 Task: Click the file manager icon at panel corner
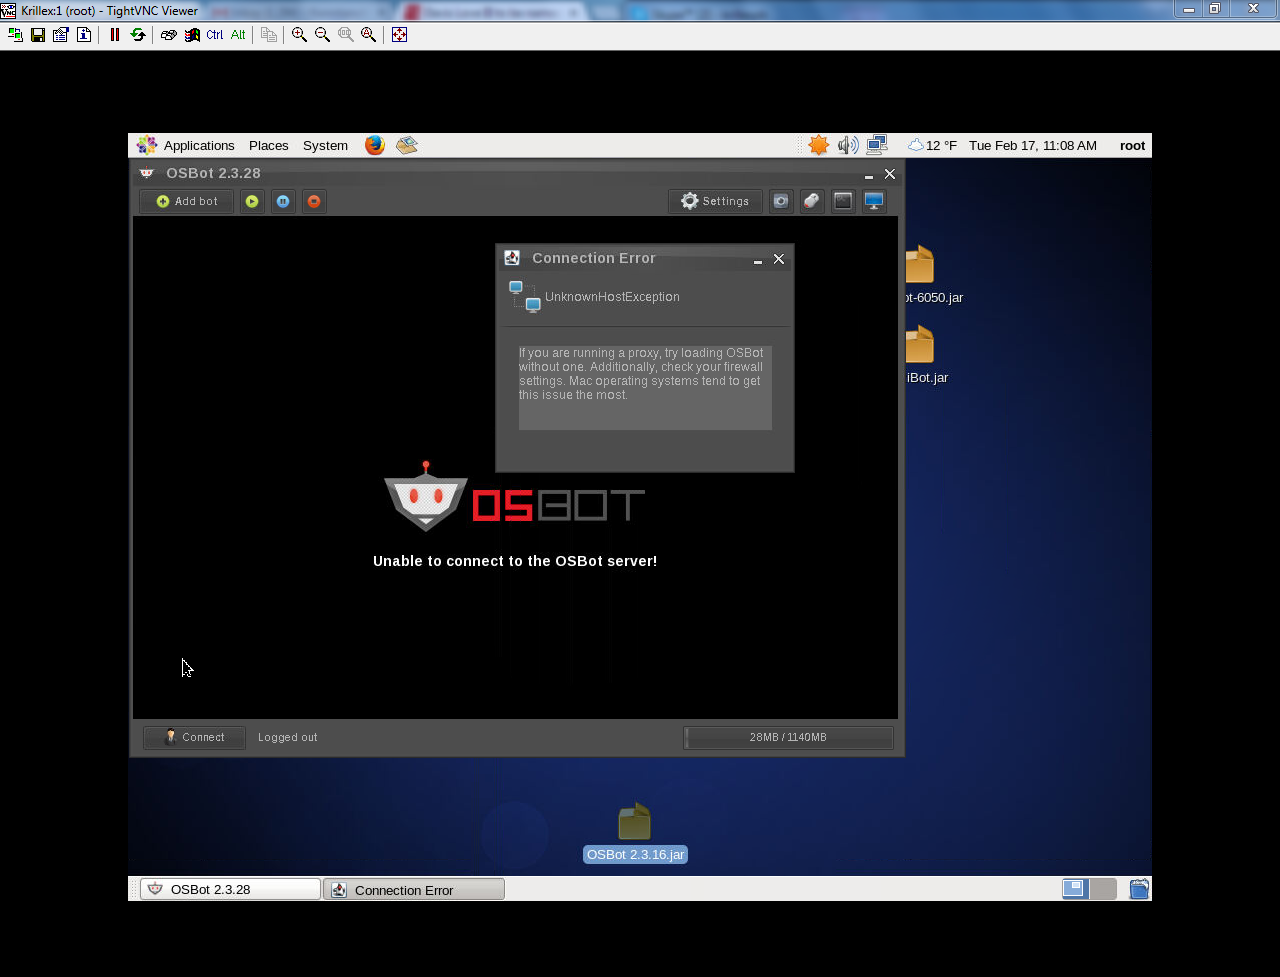pos(1139,889)
